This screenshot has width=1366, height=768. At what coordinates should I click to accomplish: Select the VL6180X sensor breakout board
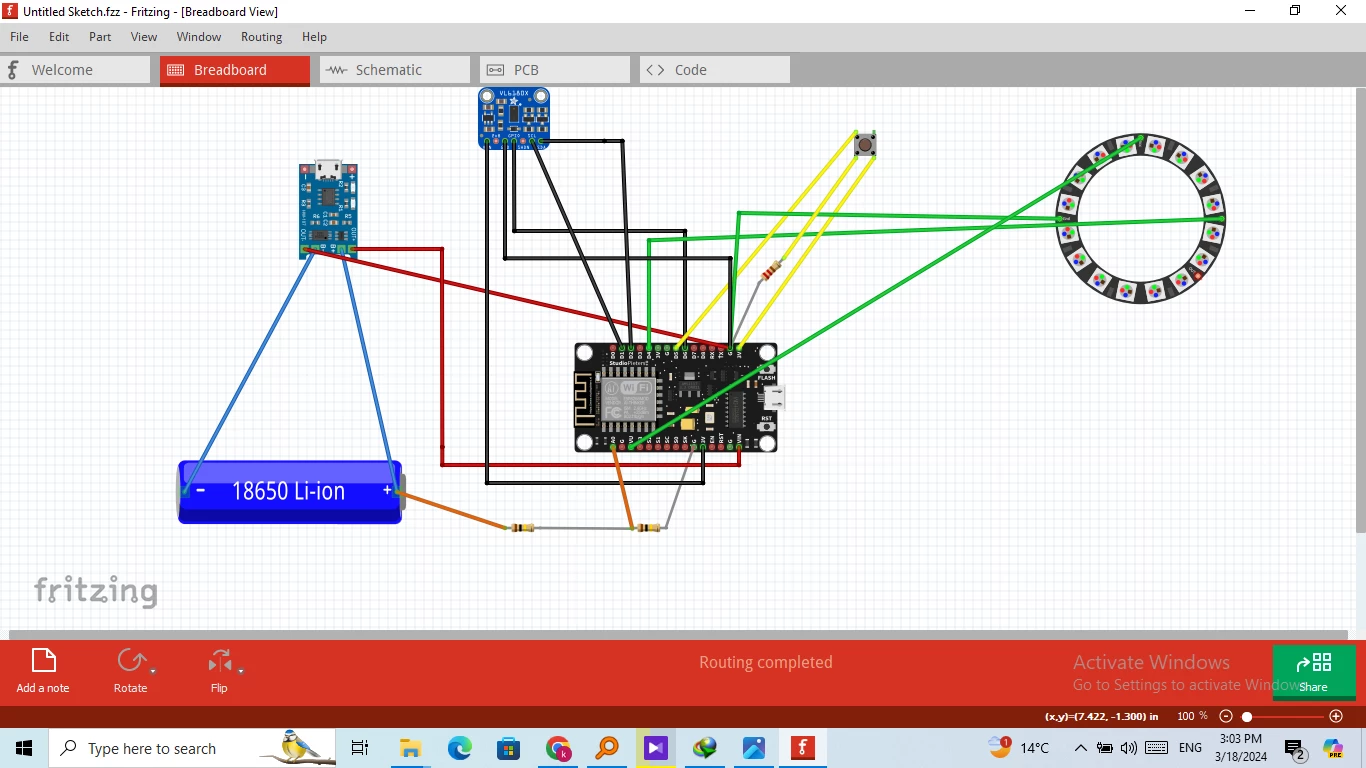[514, 118]
